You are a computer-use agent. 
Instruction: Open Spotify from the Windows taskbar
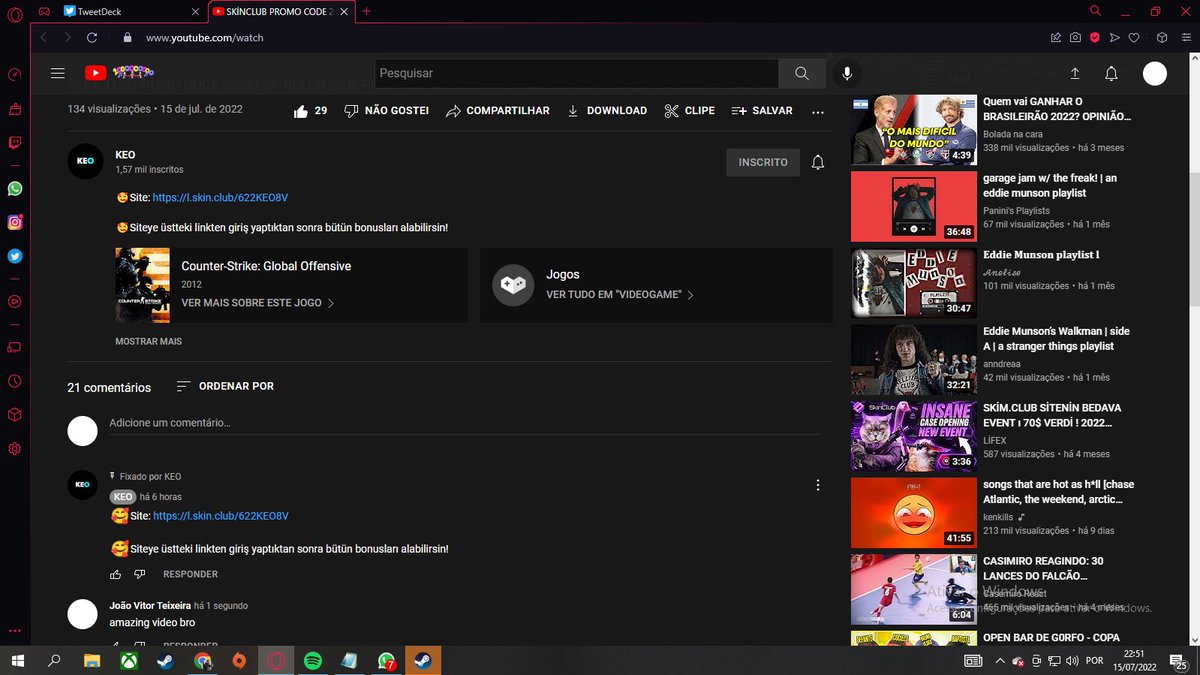click(312, 661)
